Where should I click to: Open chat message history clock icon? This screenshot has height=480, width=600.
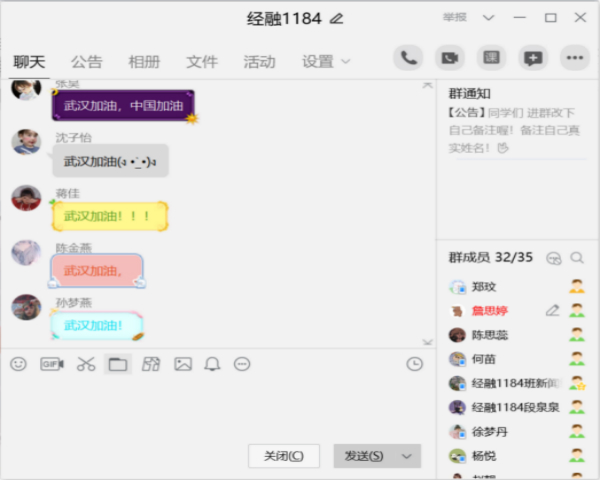[414, 364]
